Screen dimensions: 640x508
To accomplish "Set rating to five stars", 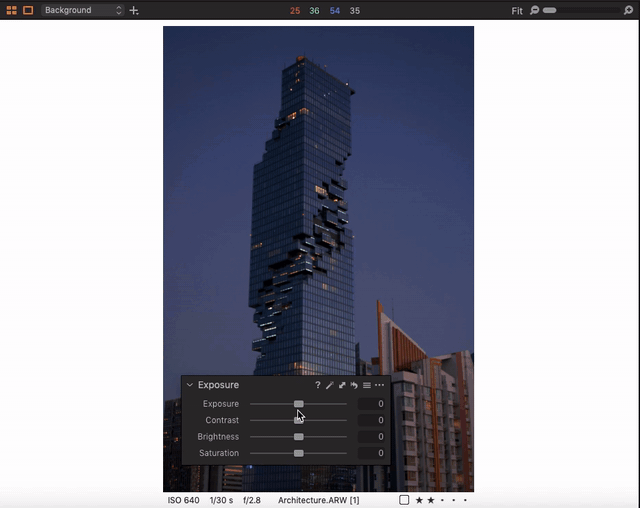I will [x=465, y=500].
